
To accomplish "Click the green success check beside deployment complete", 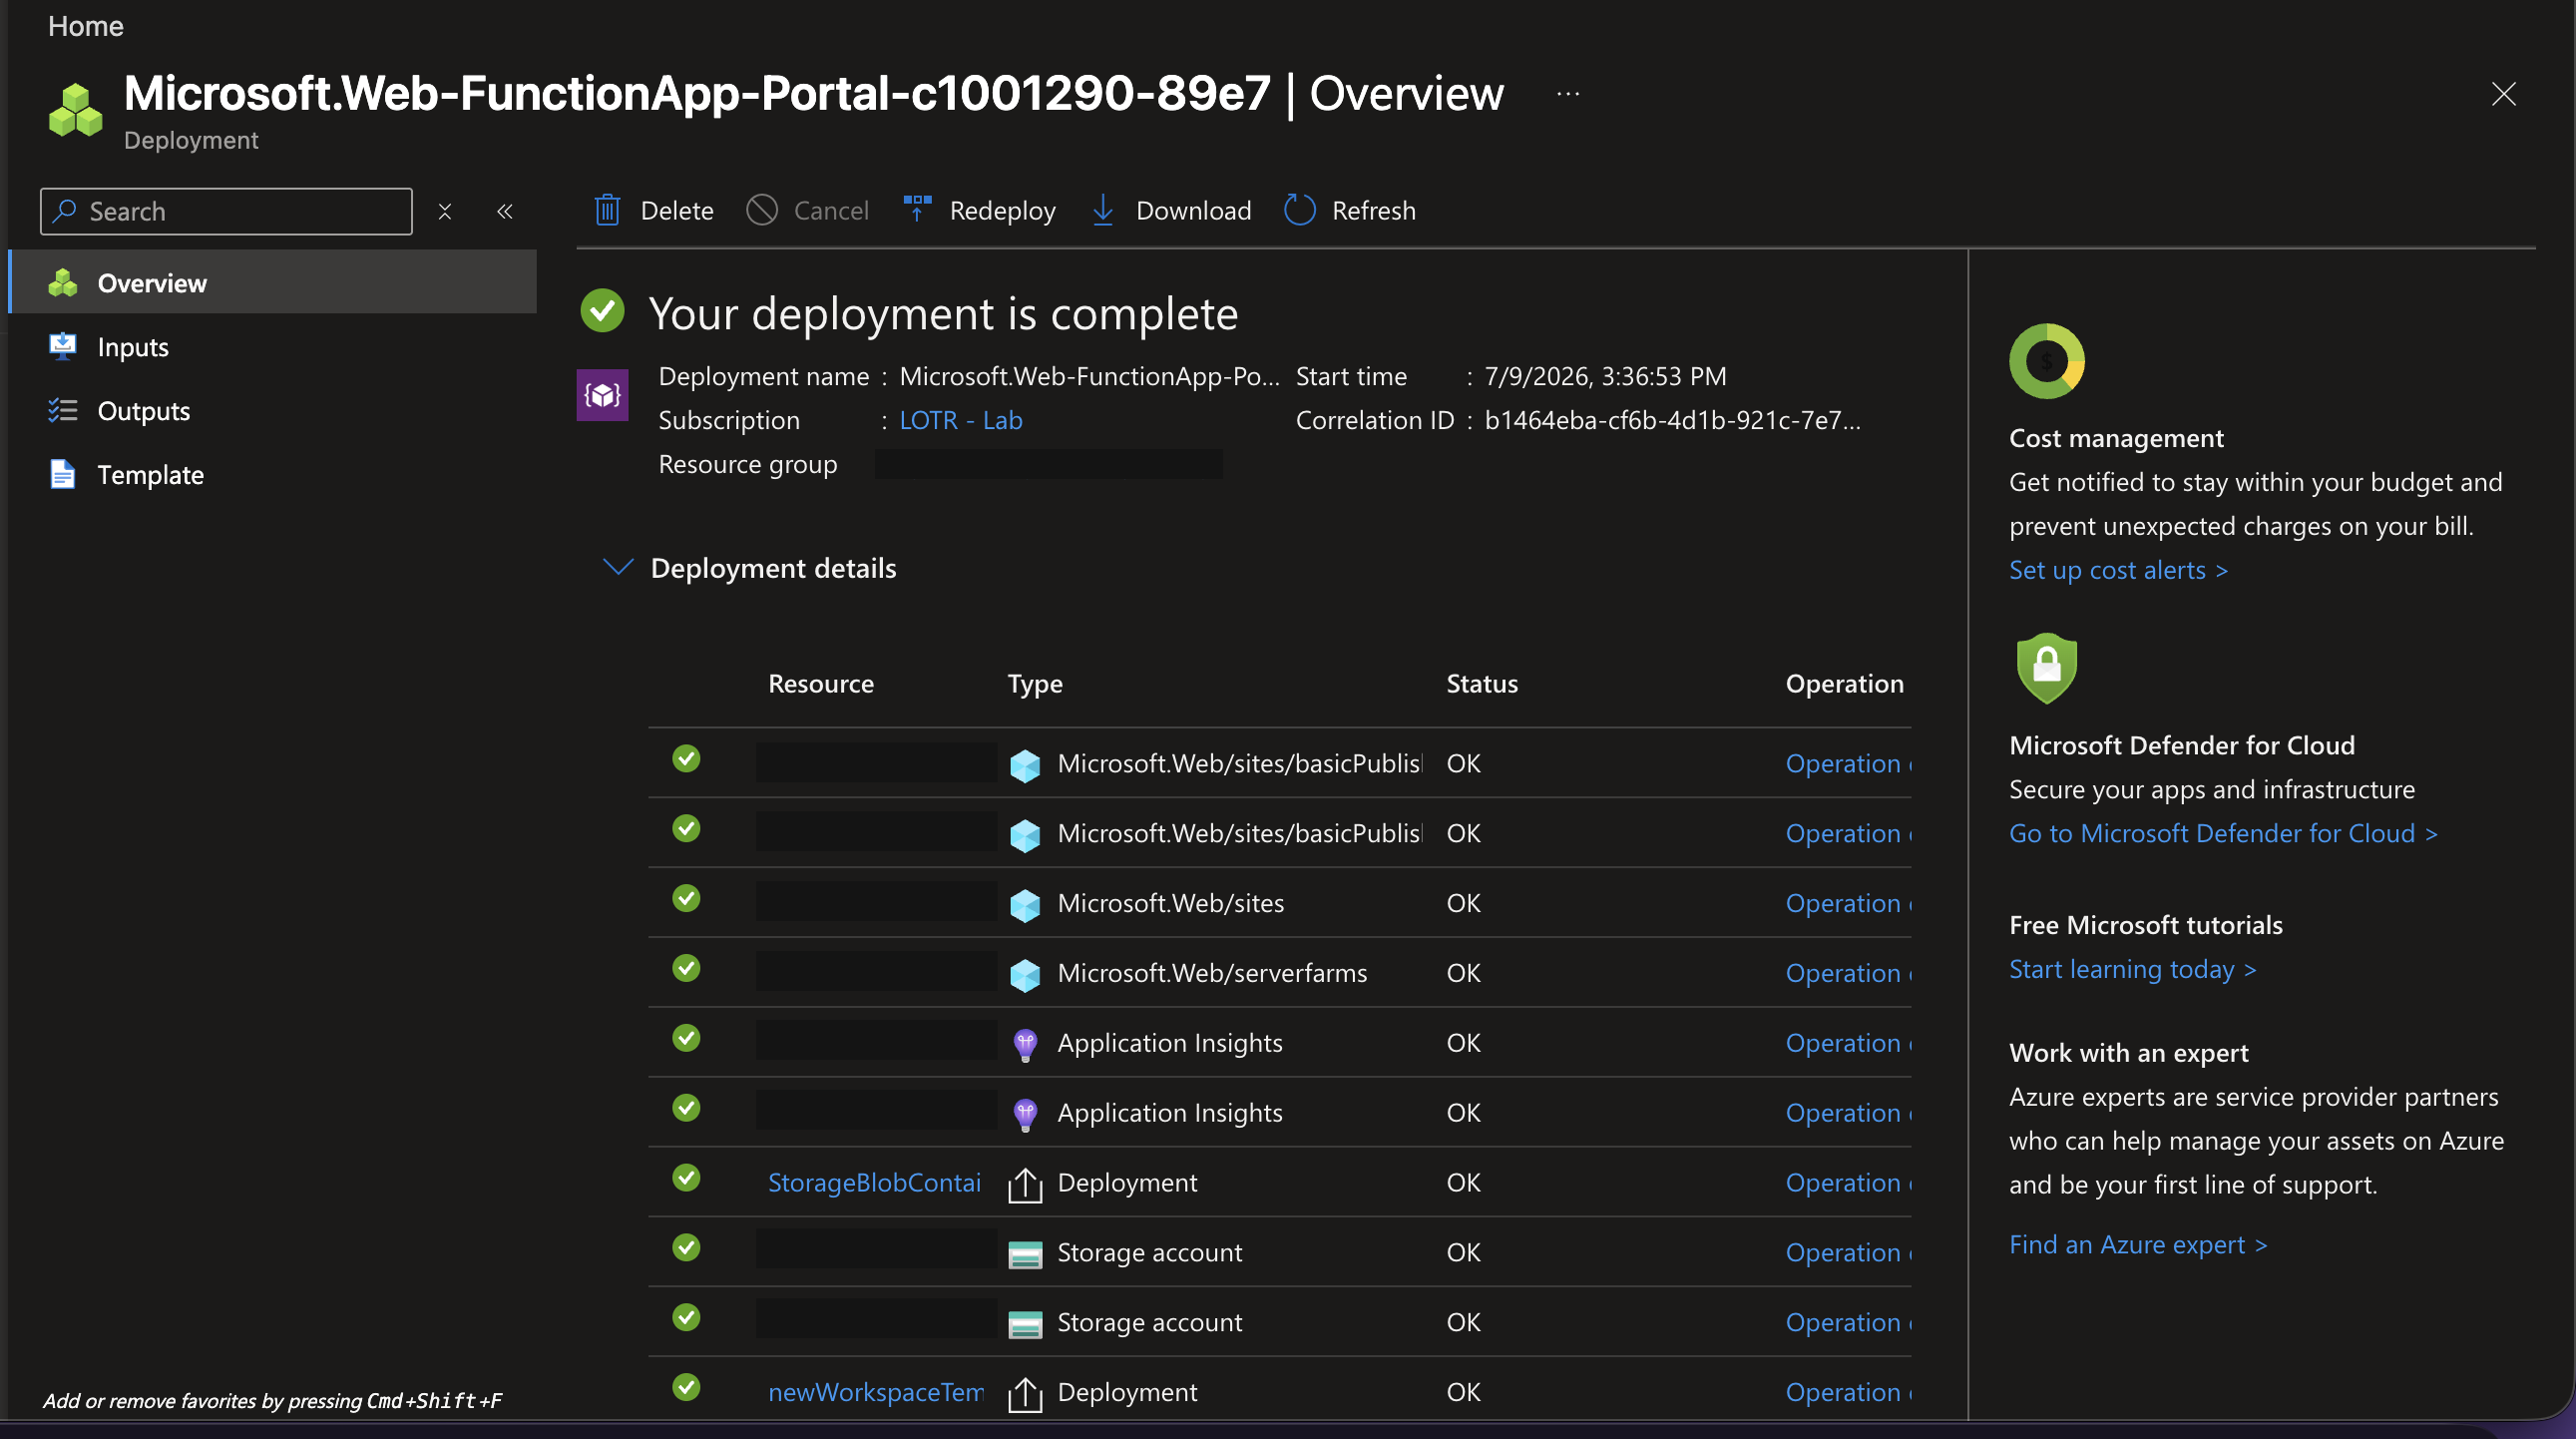I will [x=602, y=311].
